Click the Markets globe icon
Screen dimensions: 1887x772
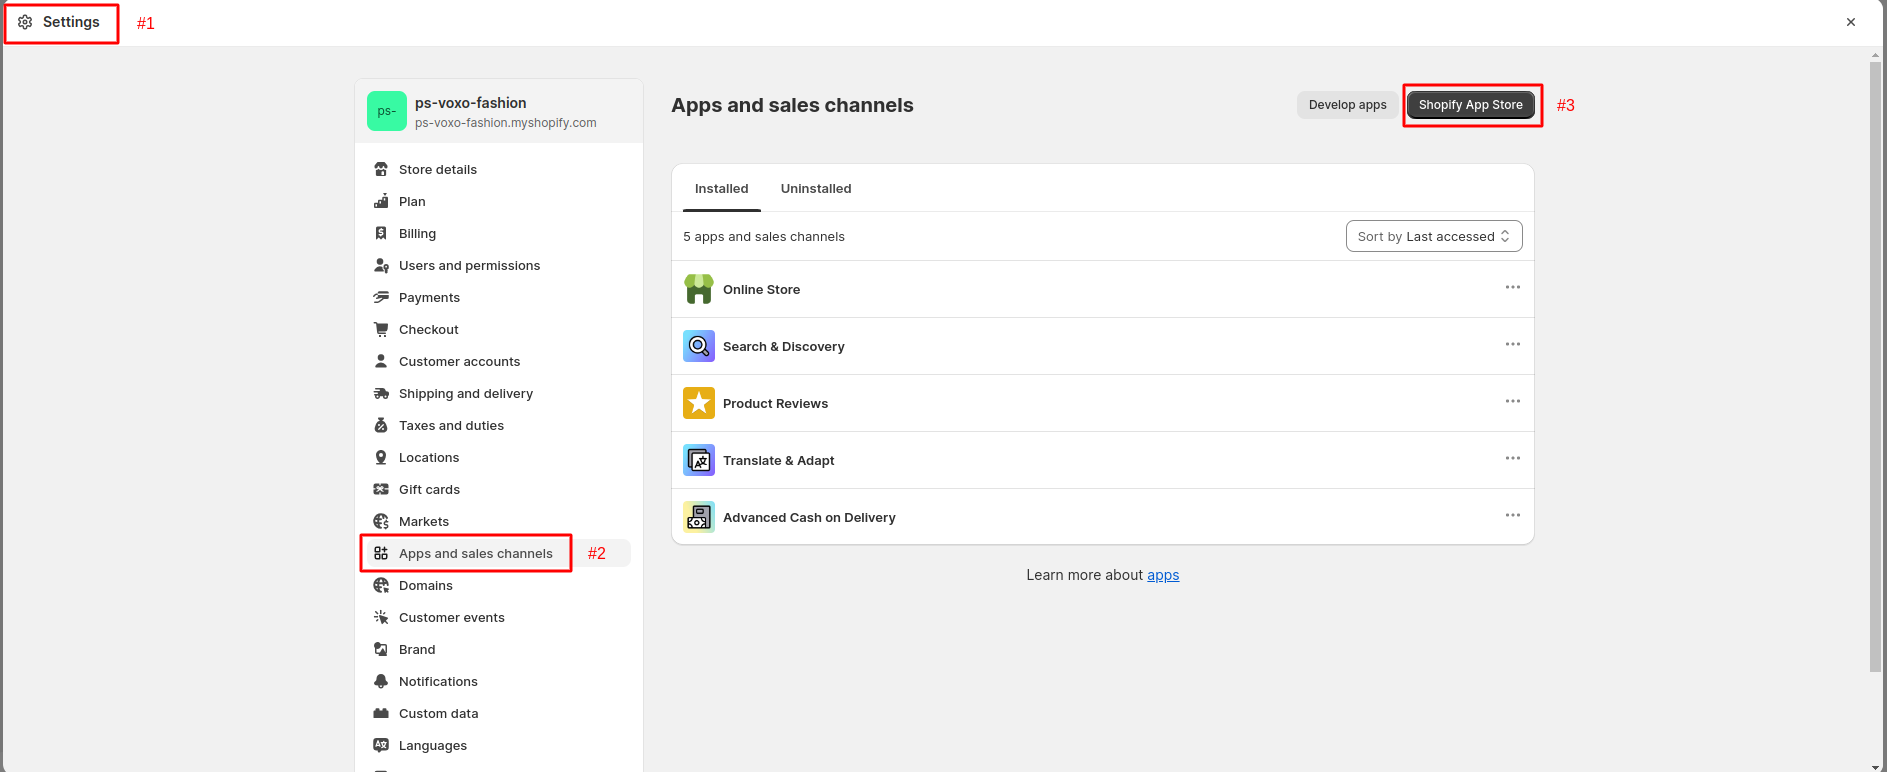[x=381, y=521]
